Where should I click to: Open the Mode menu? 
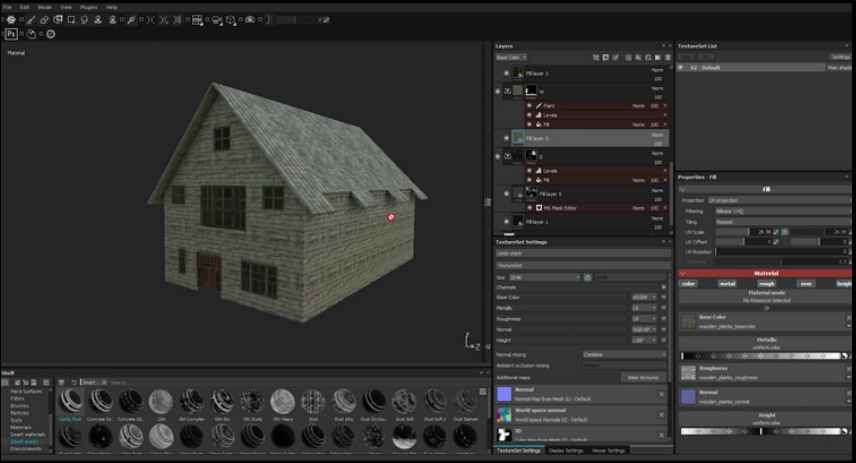[x=45, y=7]
